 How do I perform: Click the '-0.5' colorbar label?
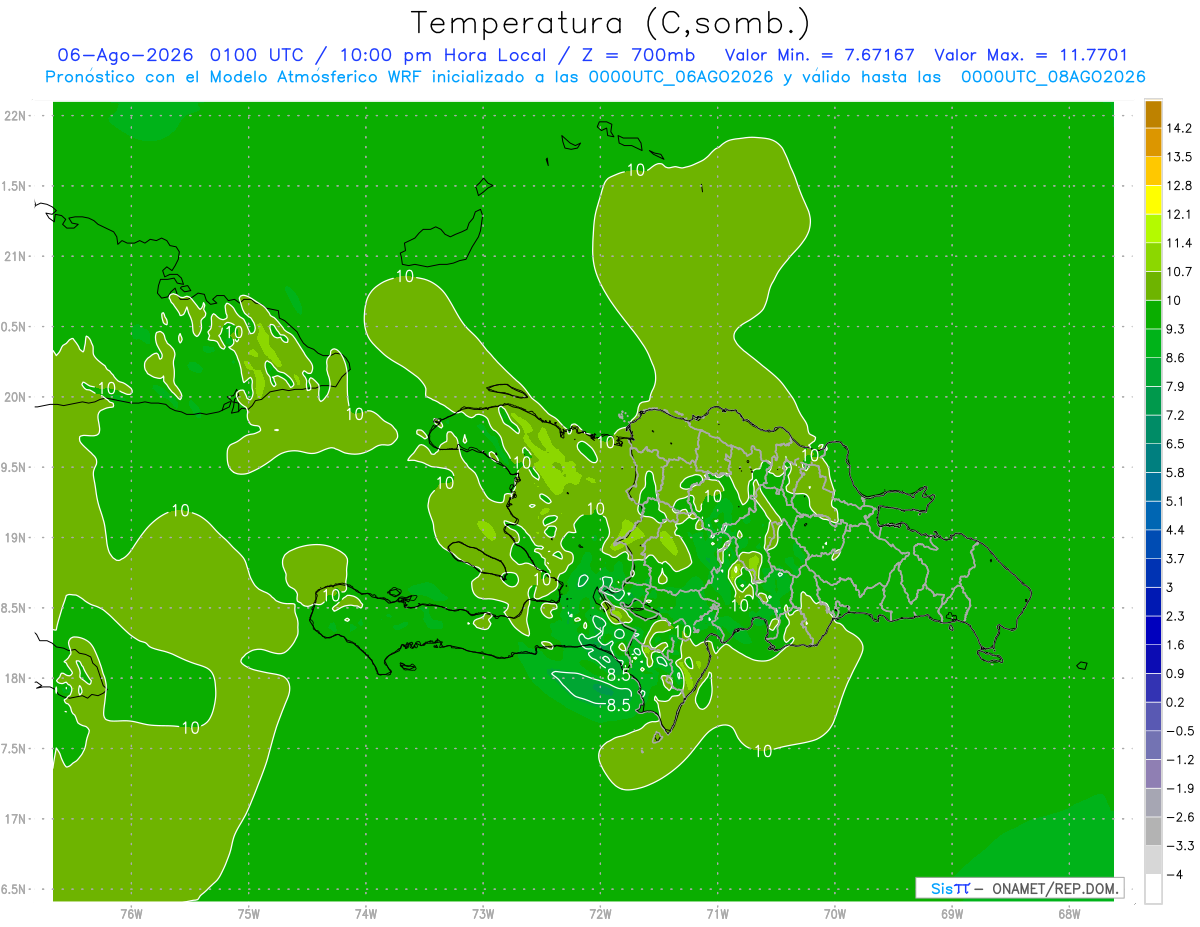pyautogui.click(x=1178, y=732)
